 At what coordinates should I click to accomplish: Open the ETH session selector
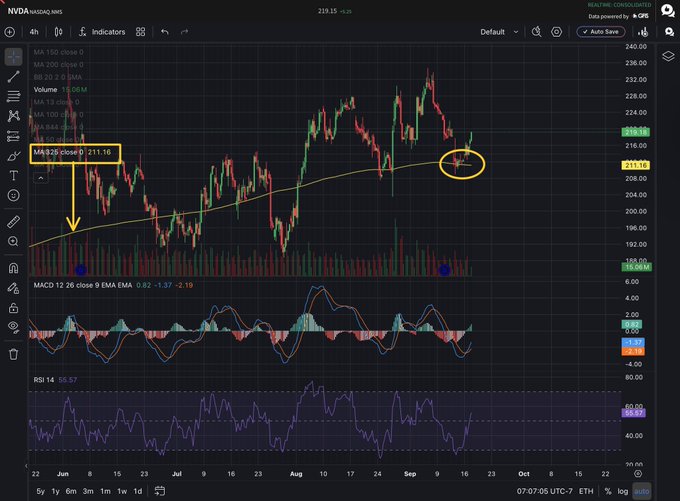click(586, 491)
